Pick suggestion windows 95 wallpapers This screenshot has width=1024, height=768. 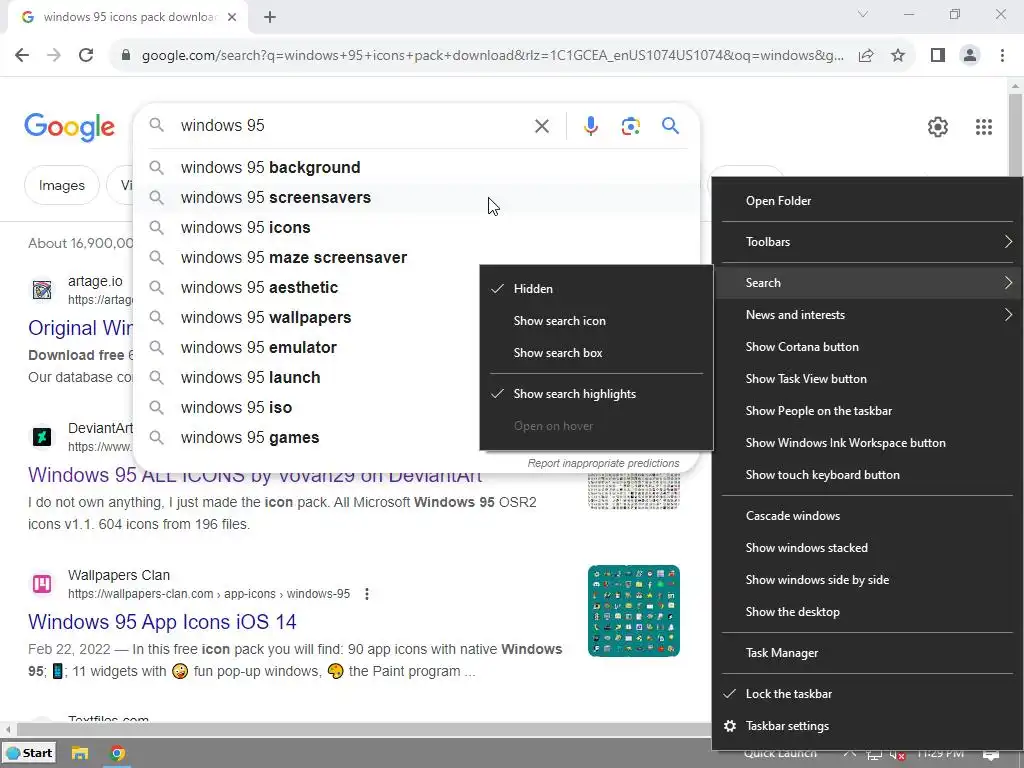click(307, 318)
